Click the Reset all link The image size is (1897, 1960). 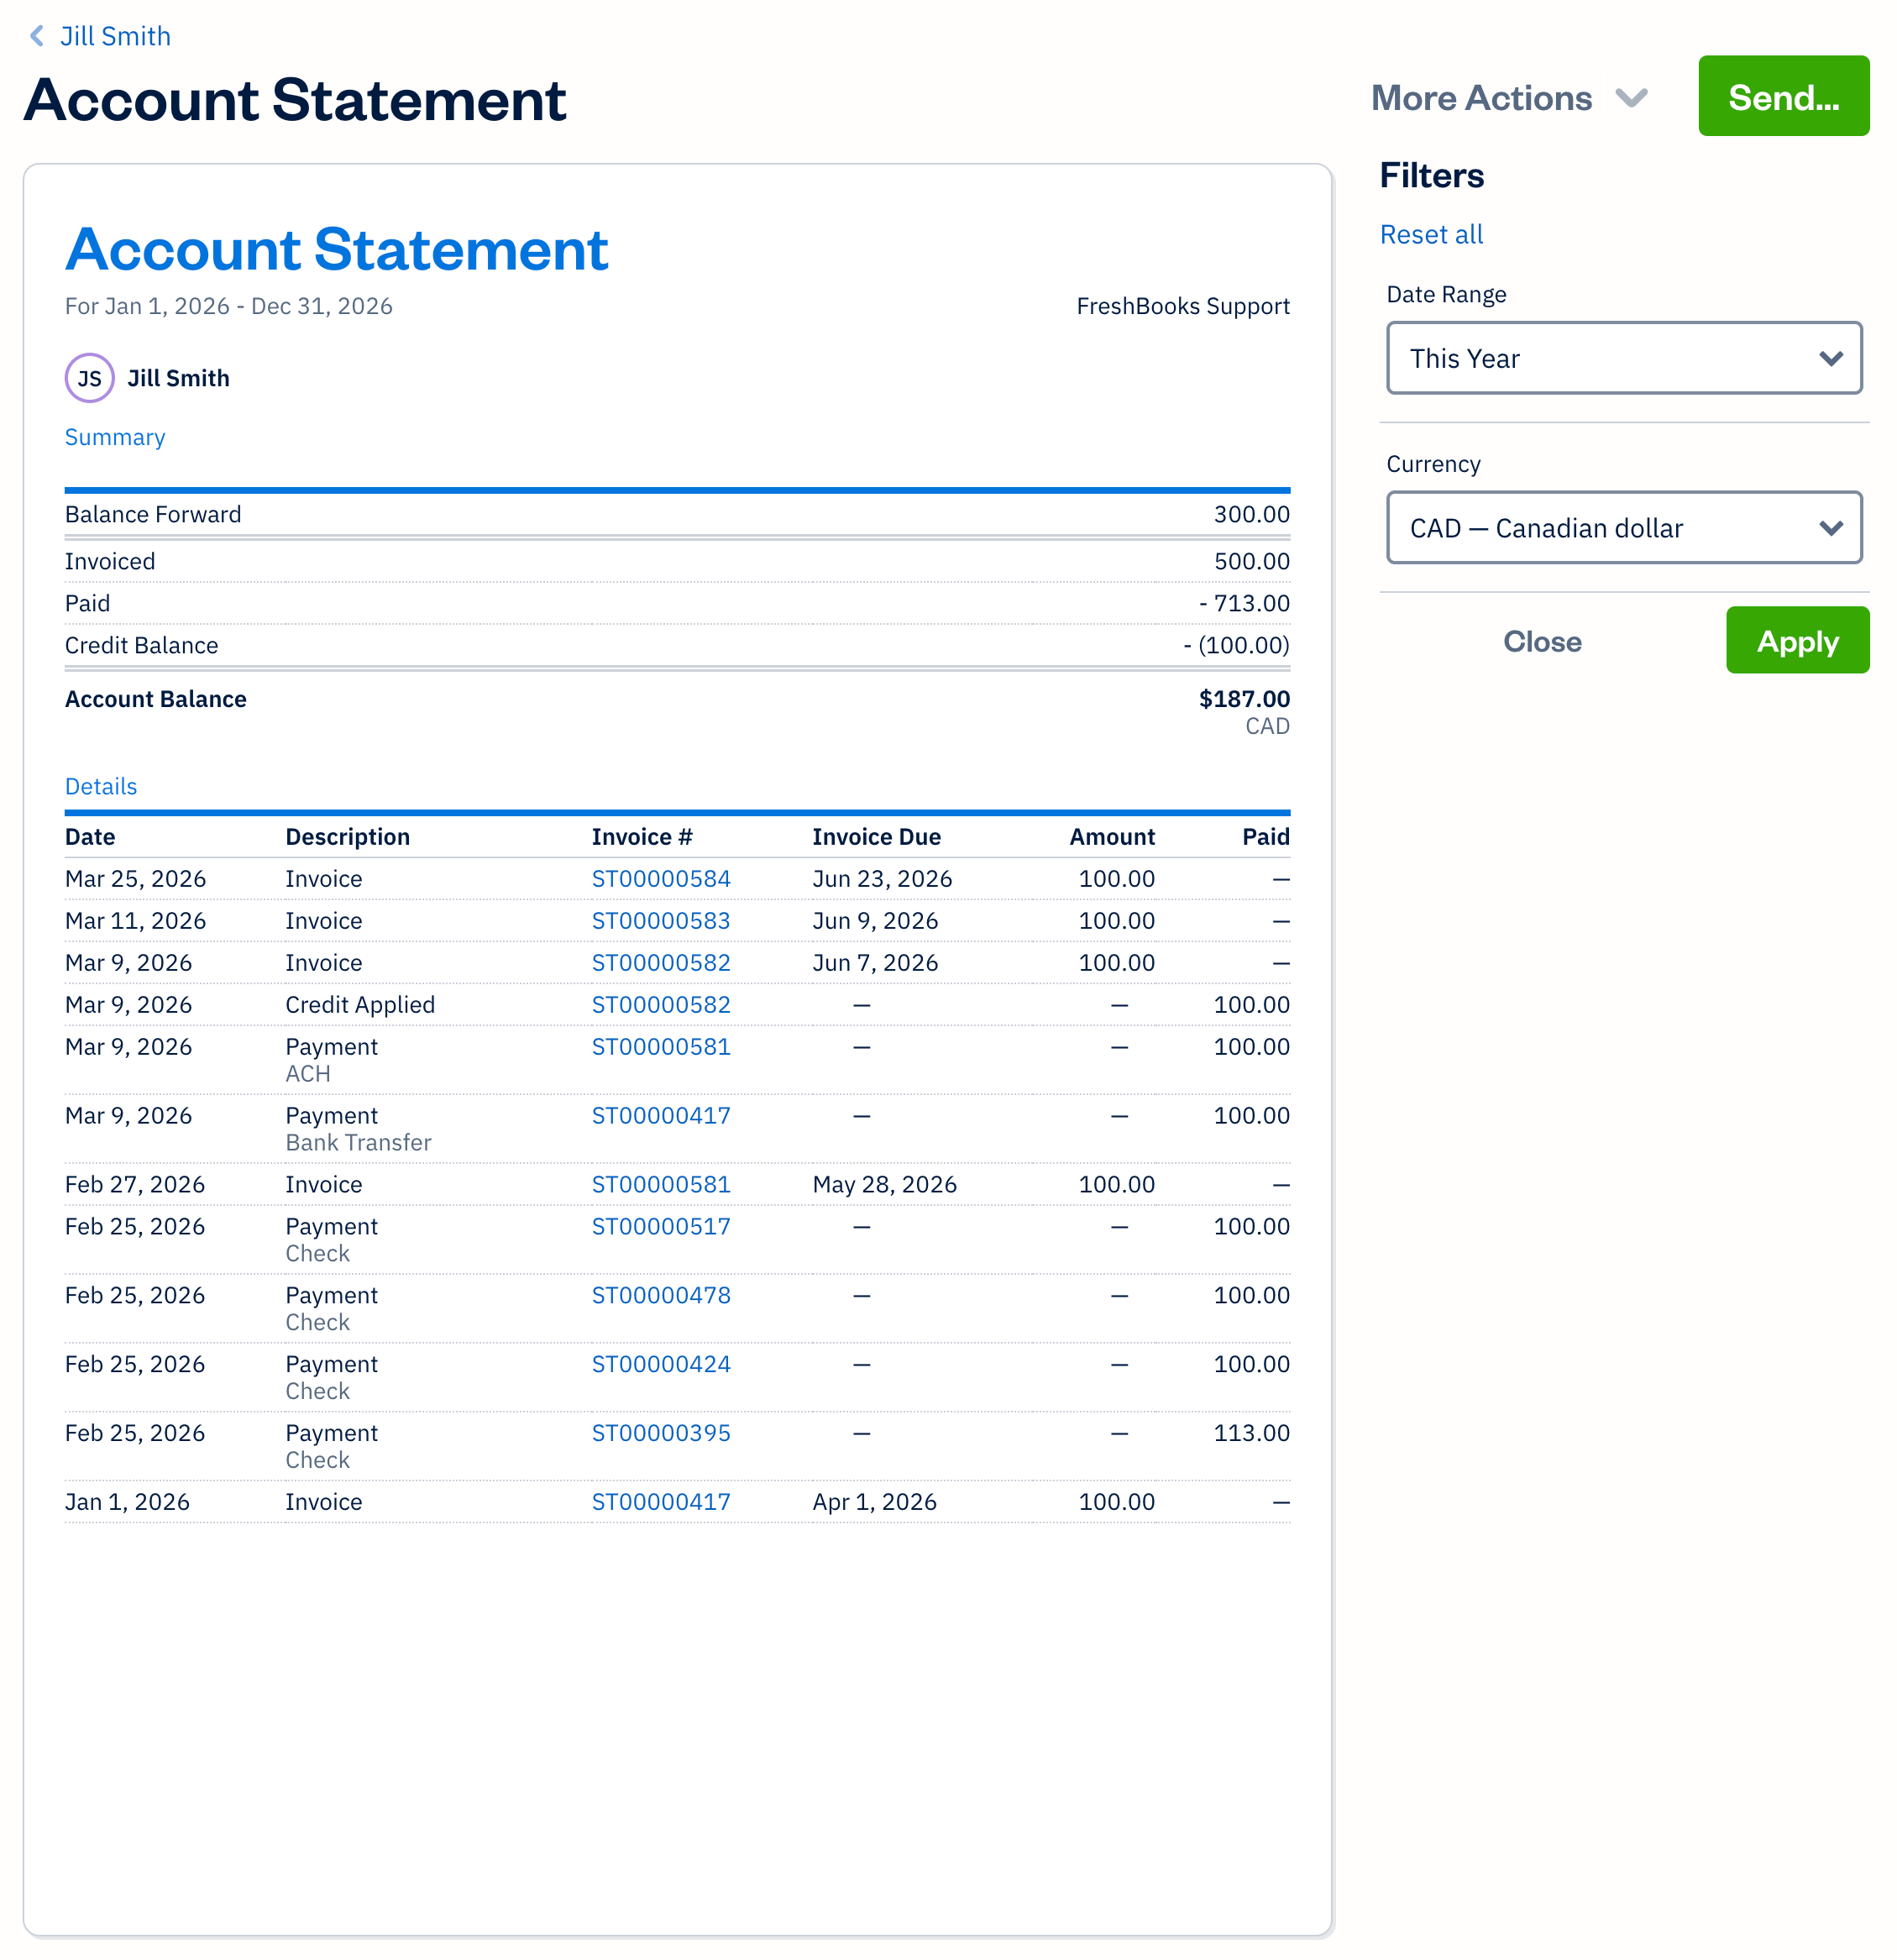point(1431,234)
